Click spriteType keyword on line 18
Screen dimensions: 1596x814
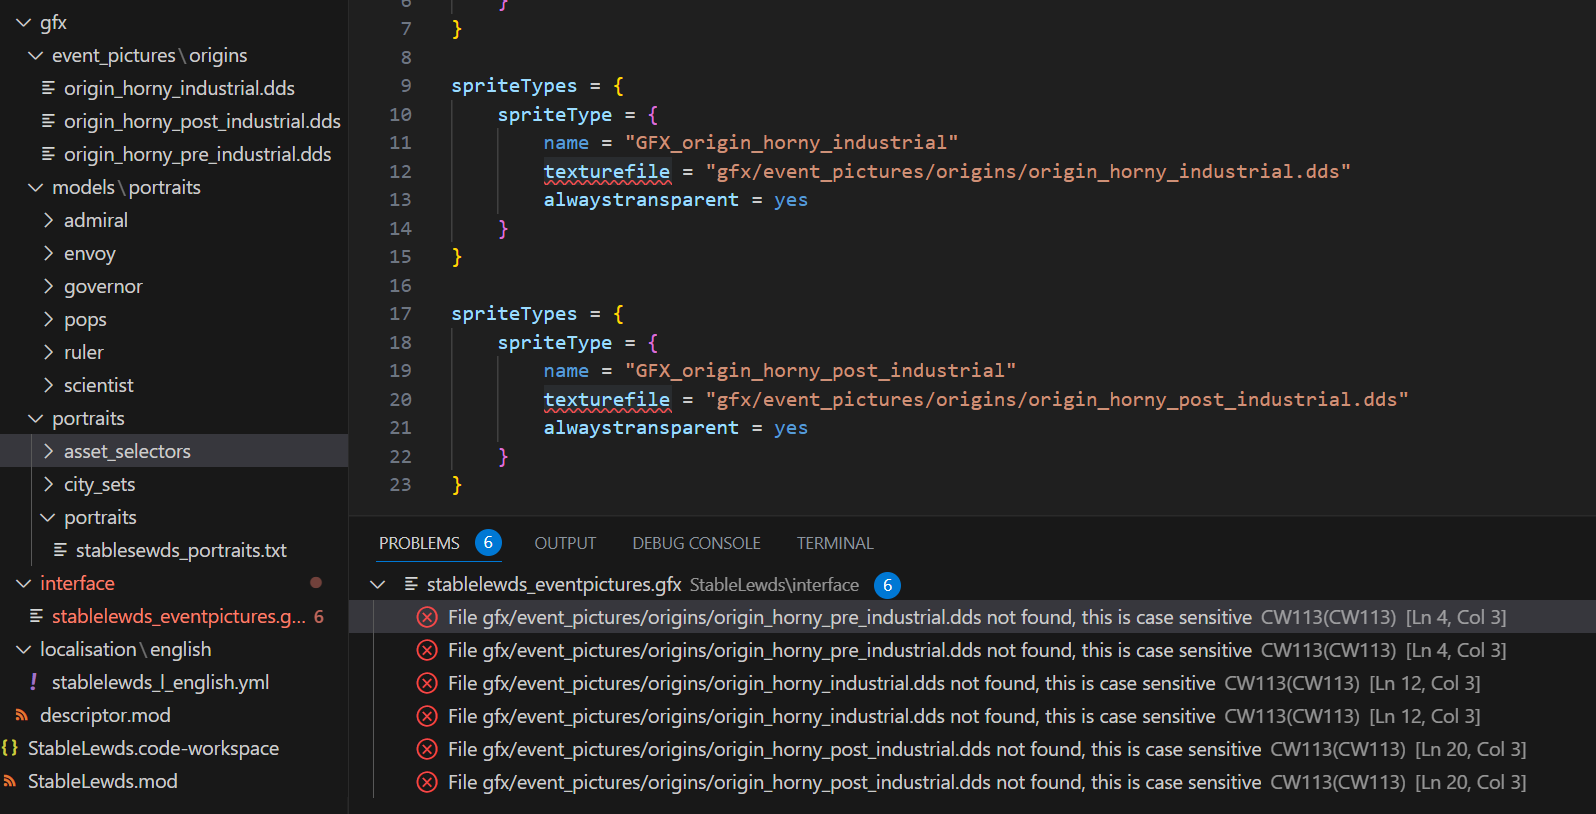[x=555, y=342]
